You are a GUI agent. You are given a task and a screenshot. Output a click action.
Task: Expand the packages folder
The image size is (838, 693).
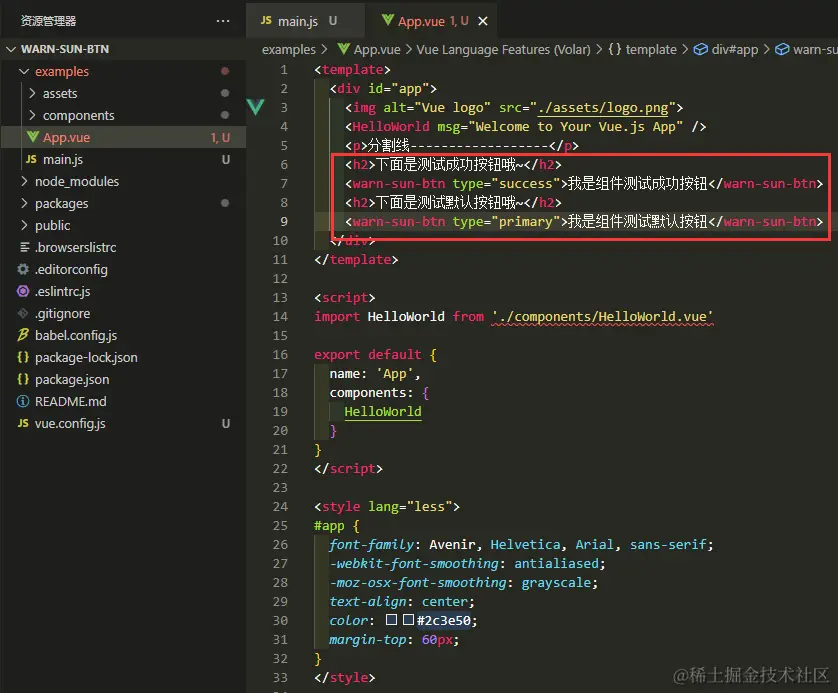[24, 203]
